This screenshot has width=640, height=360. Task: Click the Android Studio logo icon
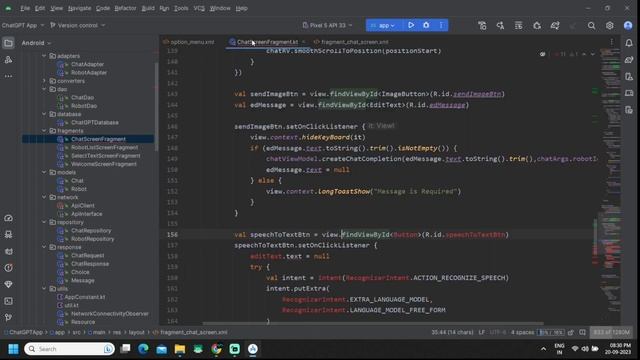[8, 8]
